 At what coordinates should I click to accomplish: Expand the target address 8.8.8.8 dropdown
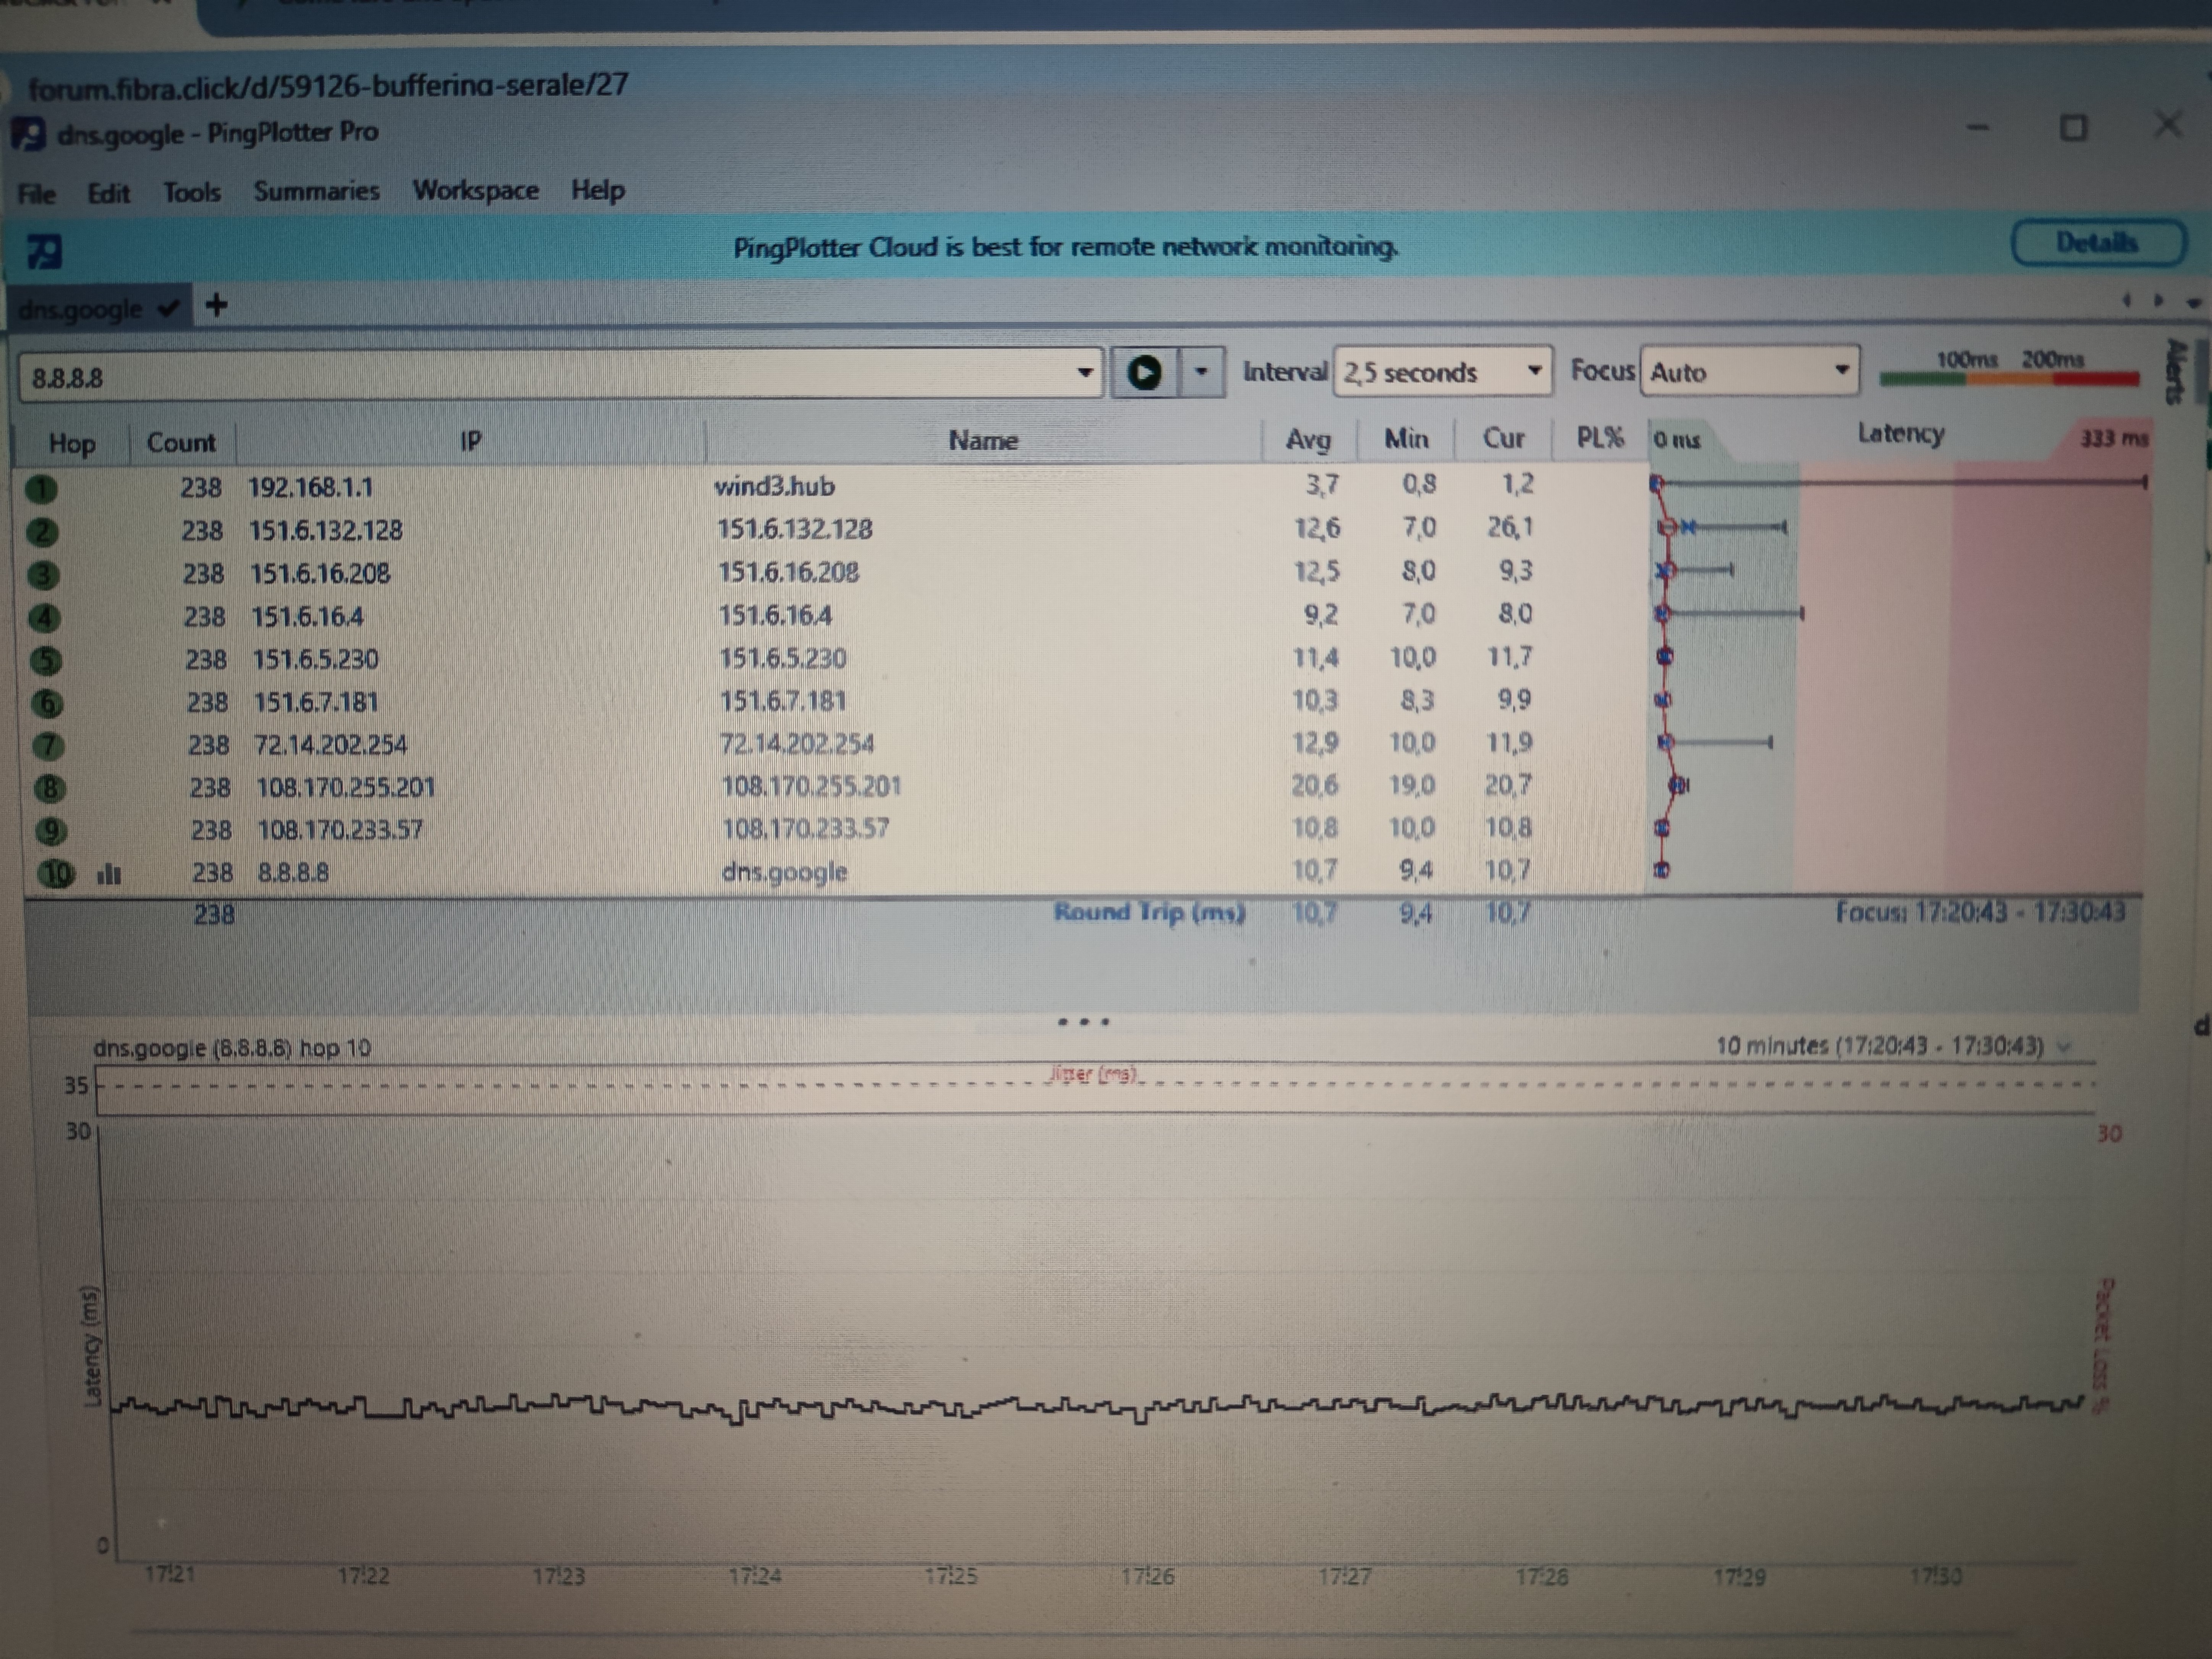click(1085, 373)
